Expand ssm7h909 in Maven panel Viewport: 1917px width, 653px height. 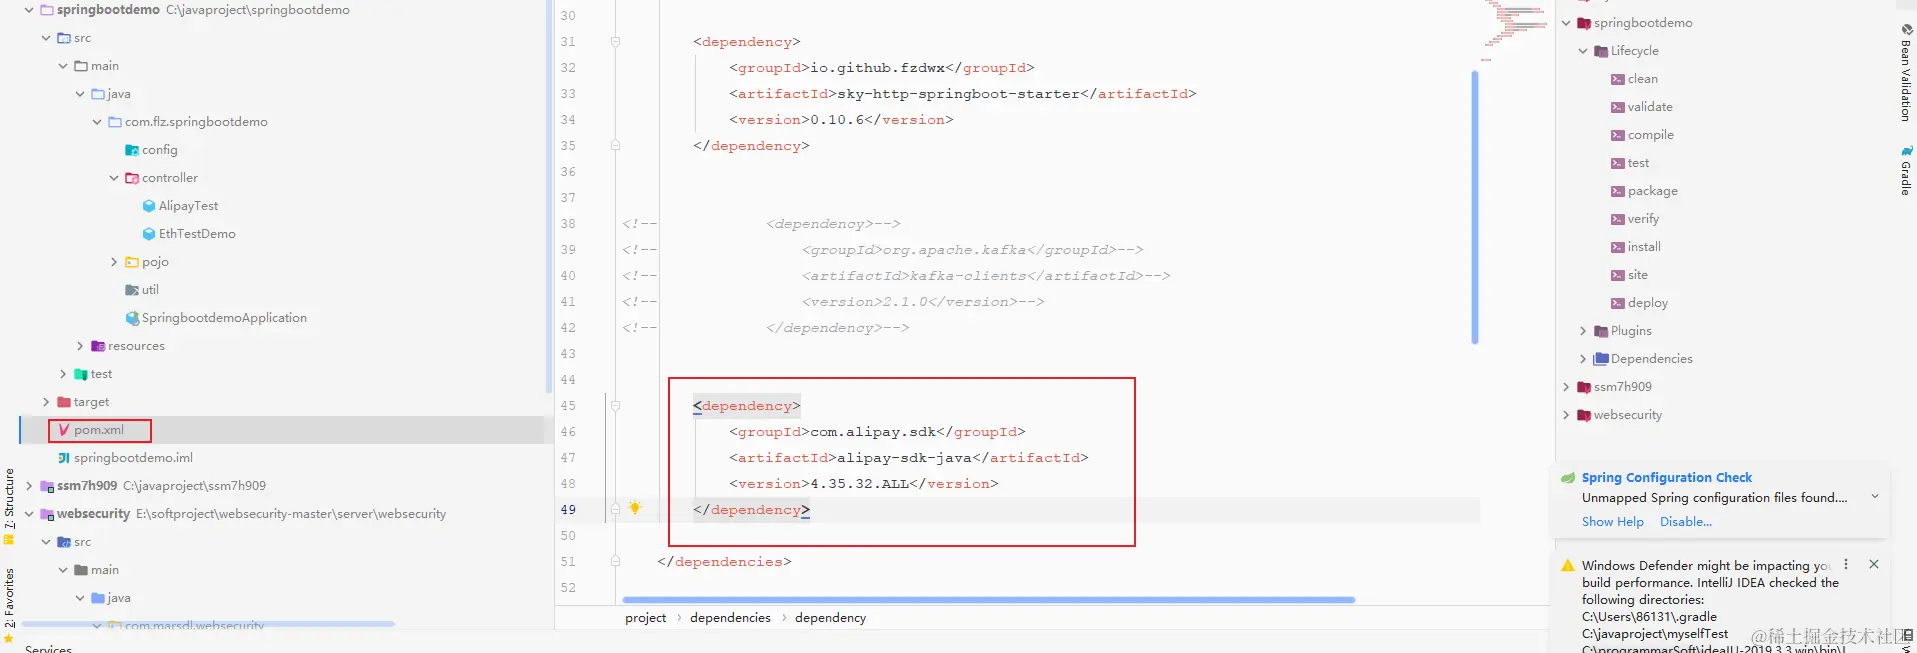point(1566,387)
